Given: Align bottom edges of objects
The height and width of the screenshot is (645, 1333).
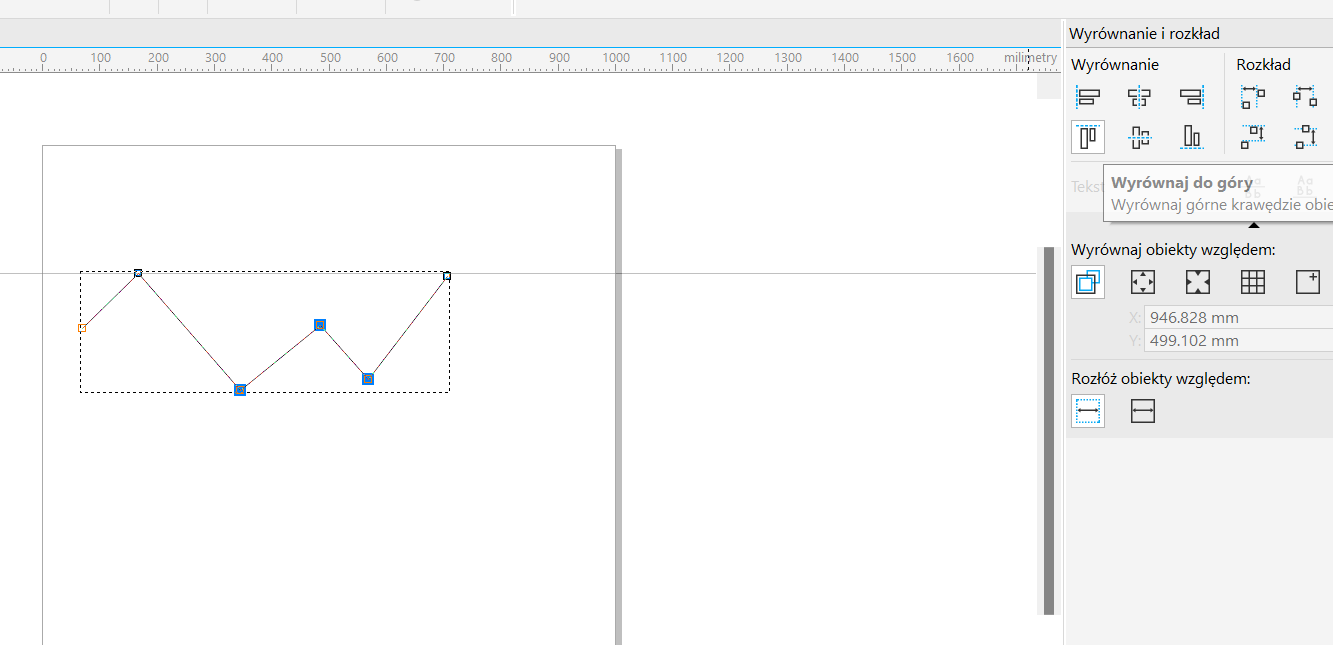Looking at the screenshot, I should point(1191,136).
